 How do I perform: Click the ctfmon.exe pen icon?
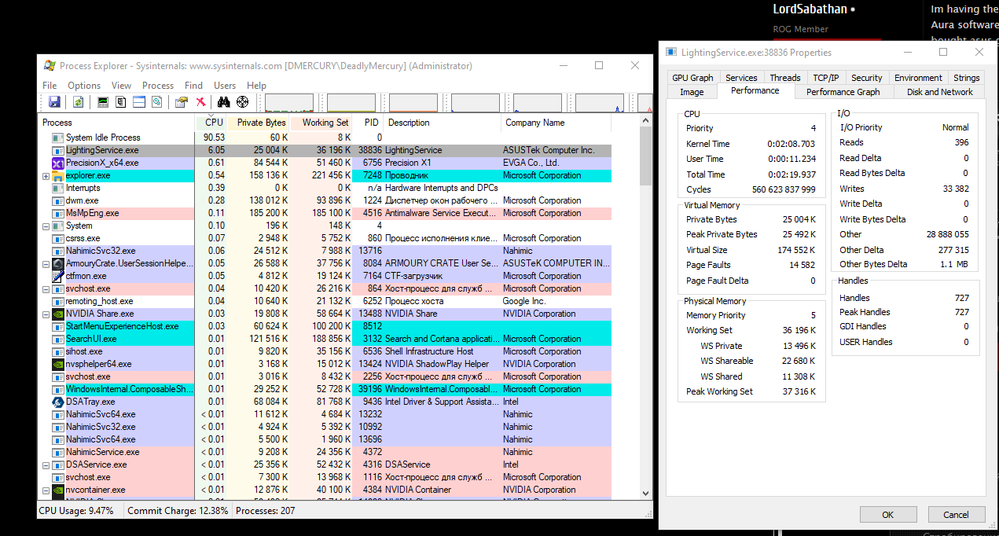pos(58,276)
